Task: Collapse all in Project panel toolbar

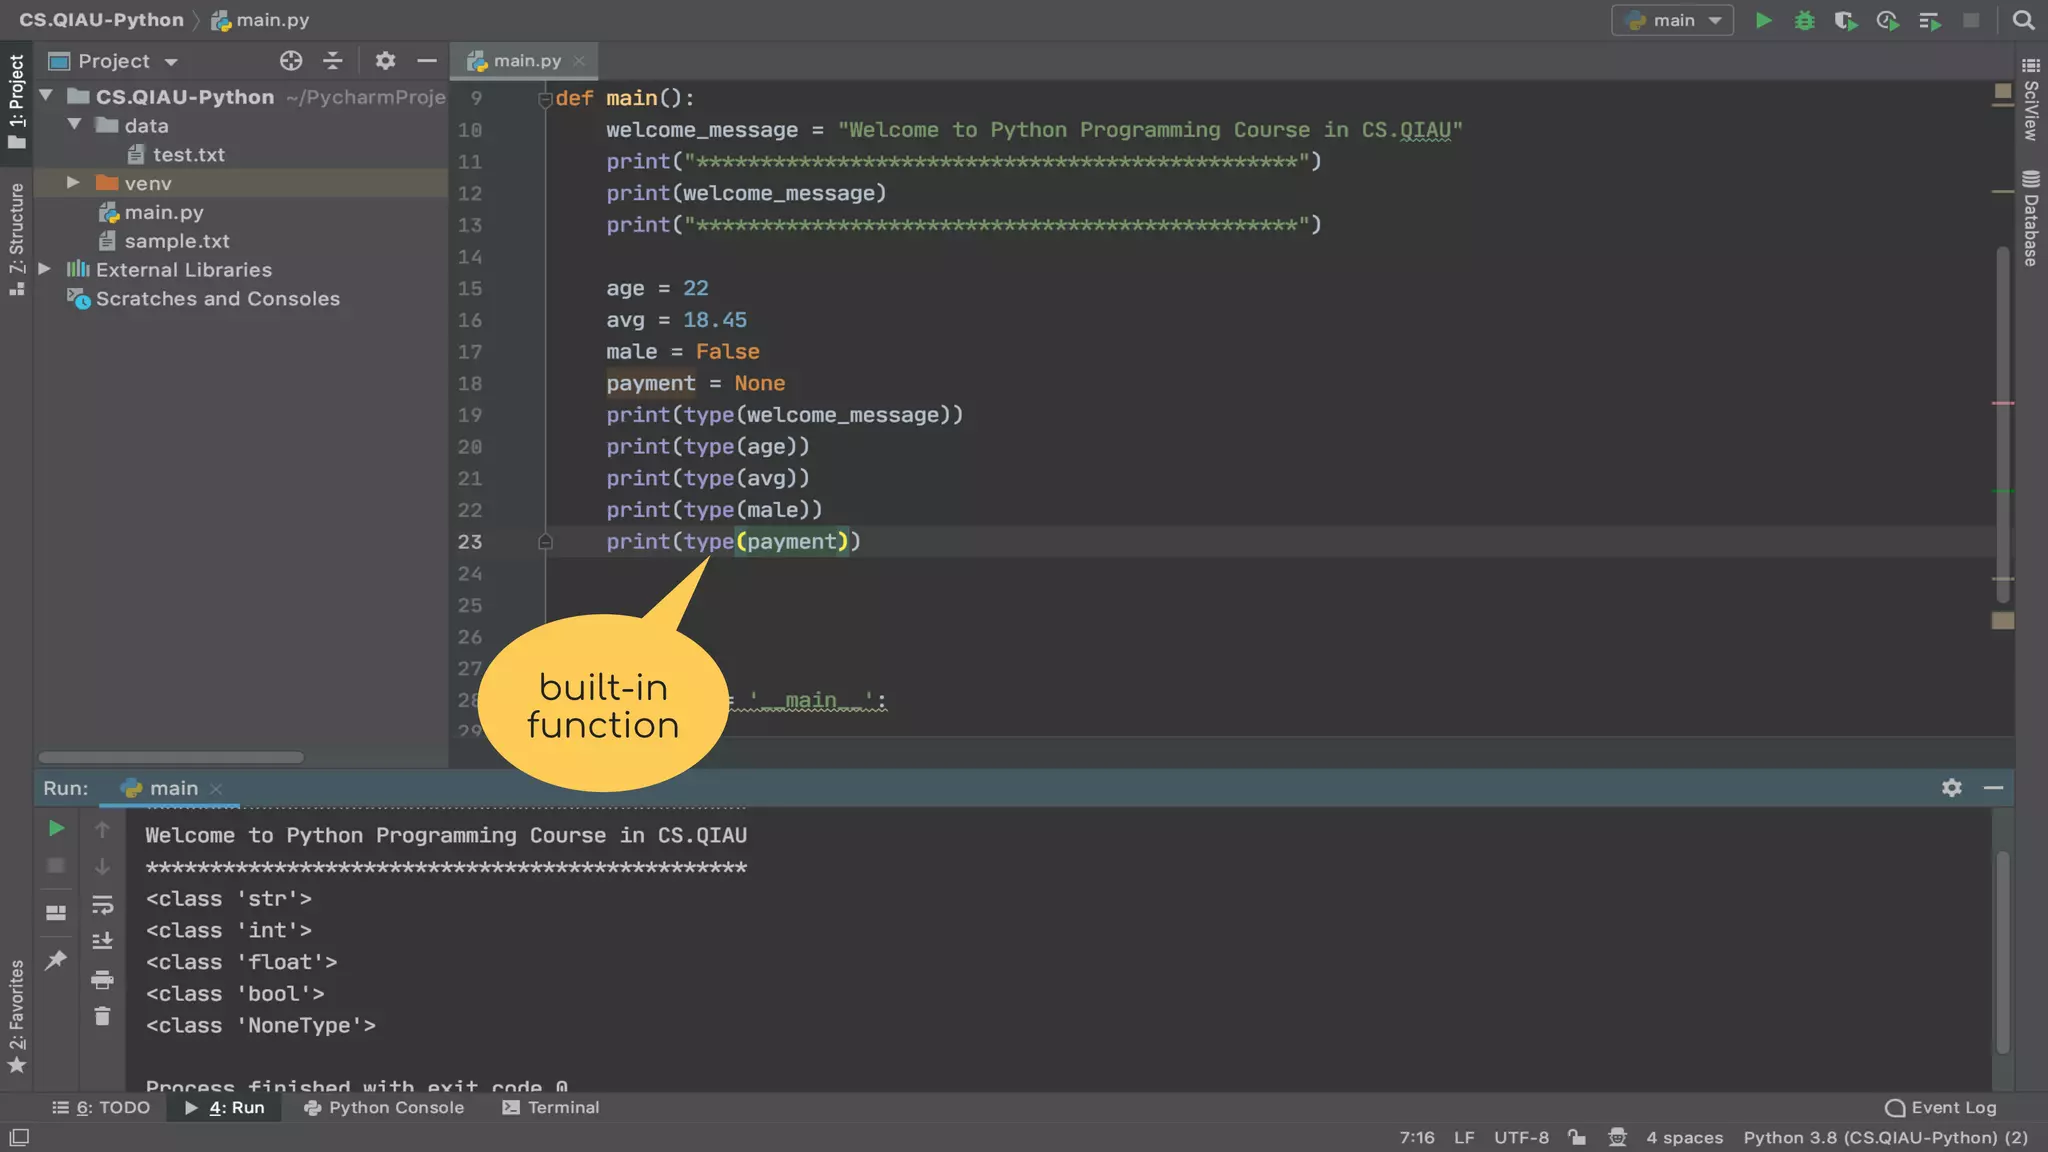Action: click(333, 61)
